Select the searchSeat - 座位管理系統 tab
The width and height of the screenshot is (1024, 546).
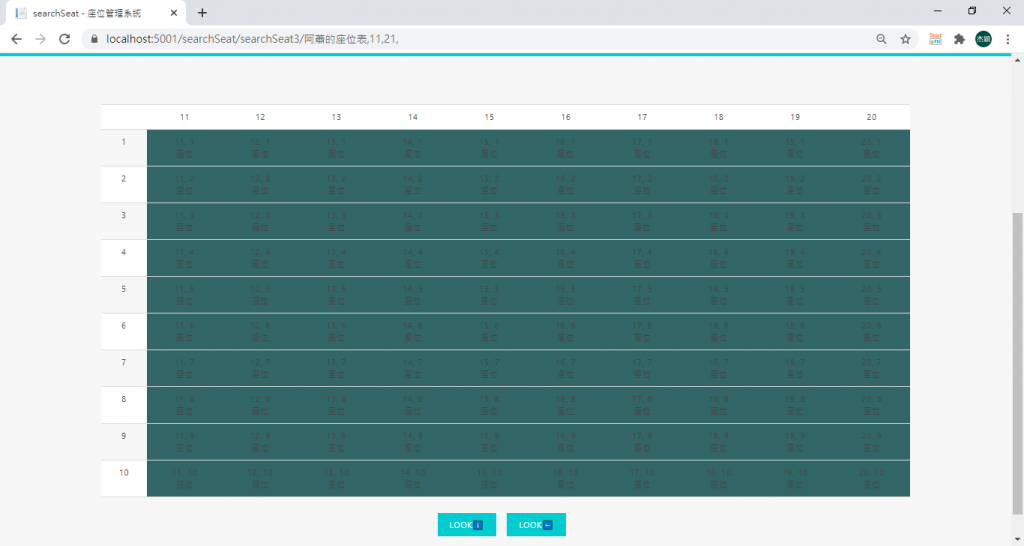(95, 13)
